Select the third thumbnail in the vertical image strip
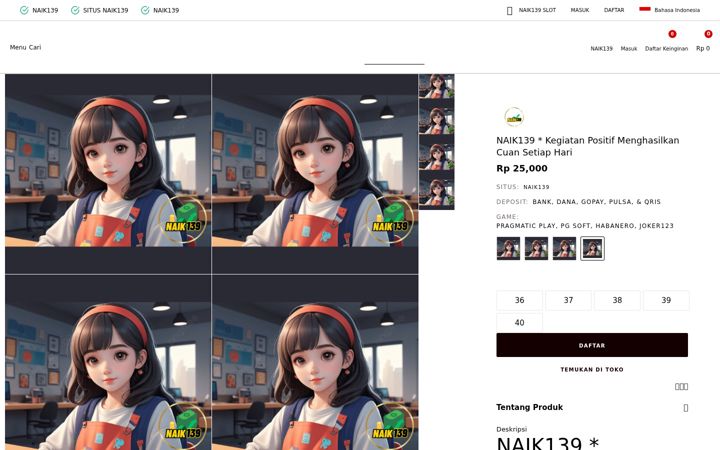The width and height of the screenshot is (720, 450). click(x=437, y=153)
